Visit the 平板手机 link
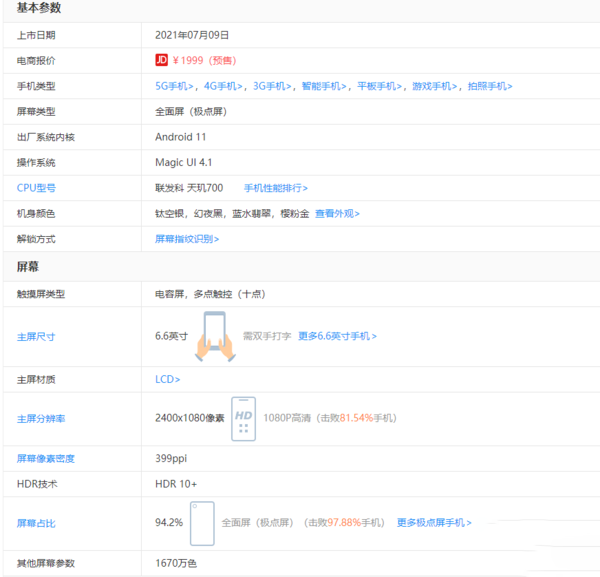Viewport: 600px width, 577px height. tap(381, 86)
